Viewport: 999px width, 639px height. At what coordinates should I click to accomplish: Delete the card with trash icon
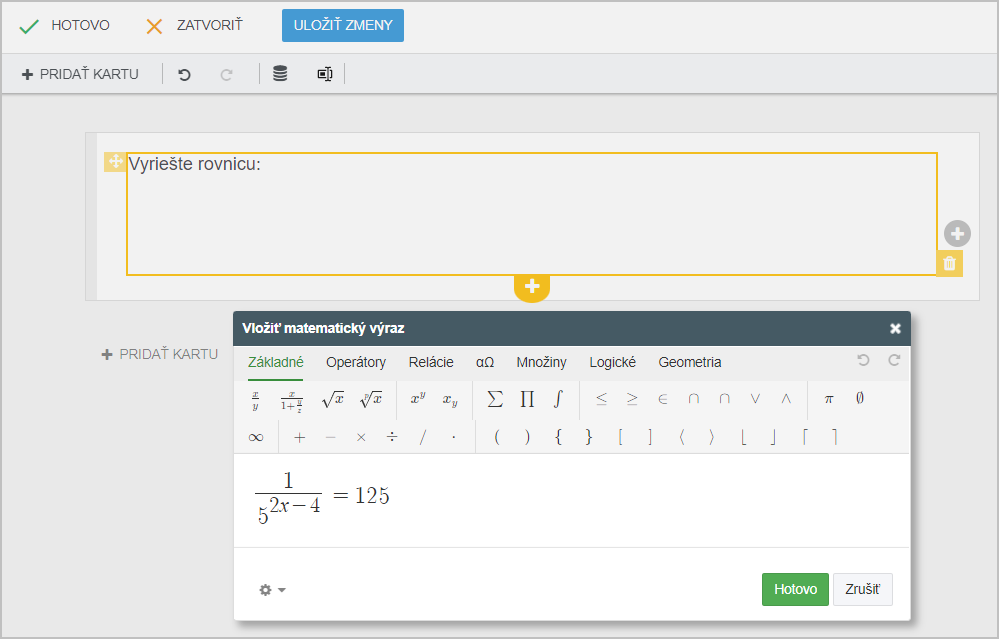pos(950,264)
